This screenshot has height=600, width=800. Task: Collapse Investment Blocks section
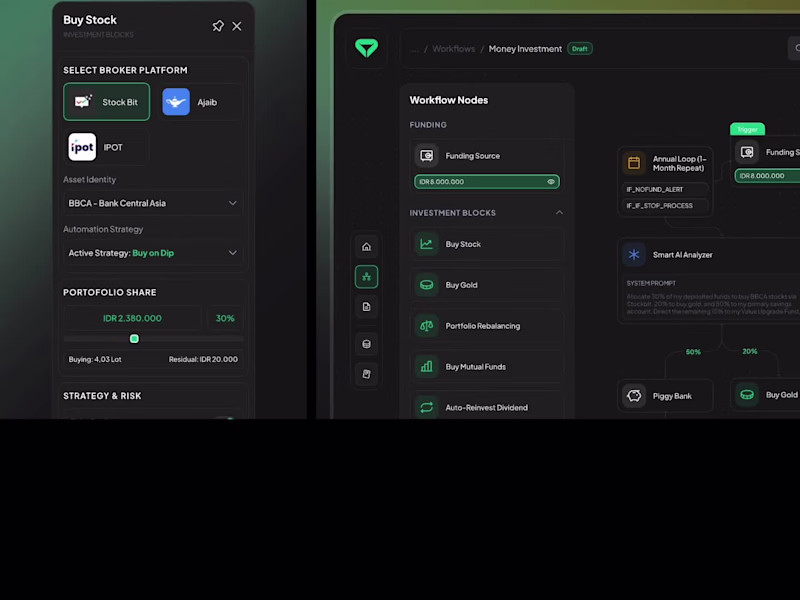(x=559, y=213)
